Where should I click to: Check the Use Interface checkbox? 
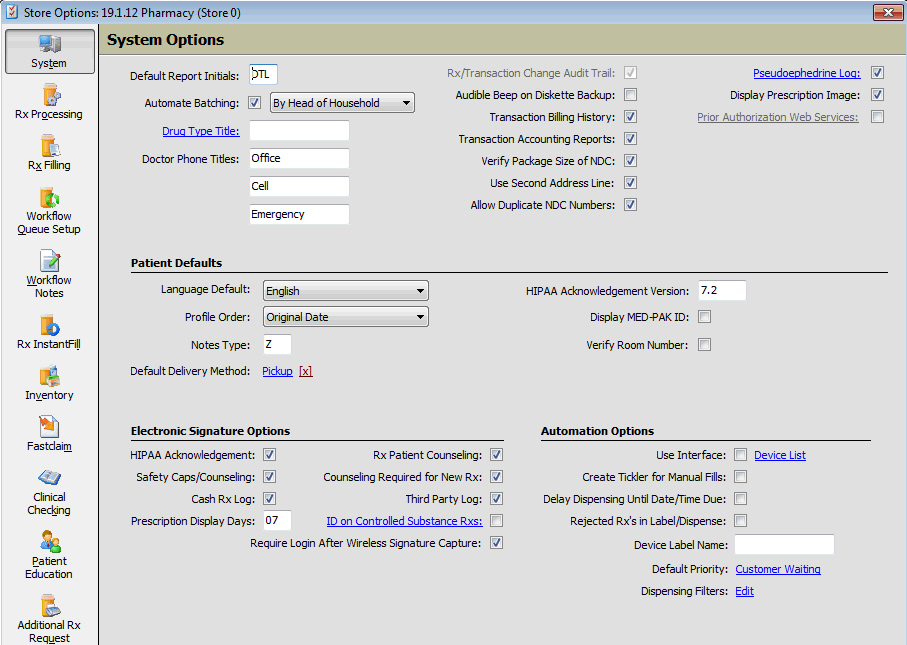(x=741, y=455)
